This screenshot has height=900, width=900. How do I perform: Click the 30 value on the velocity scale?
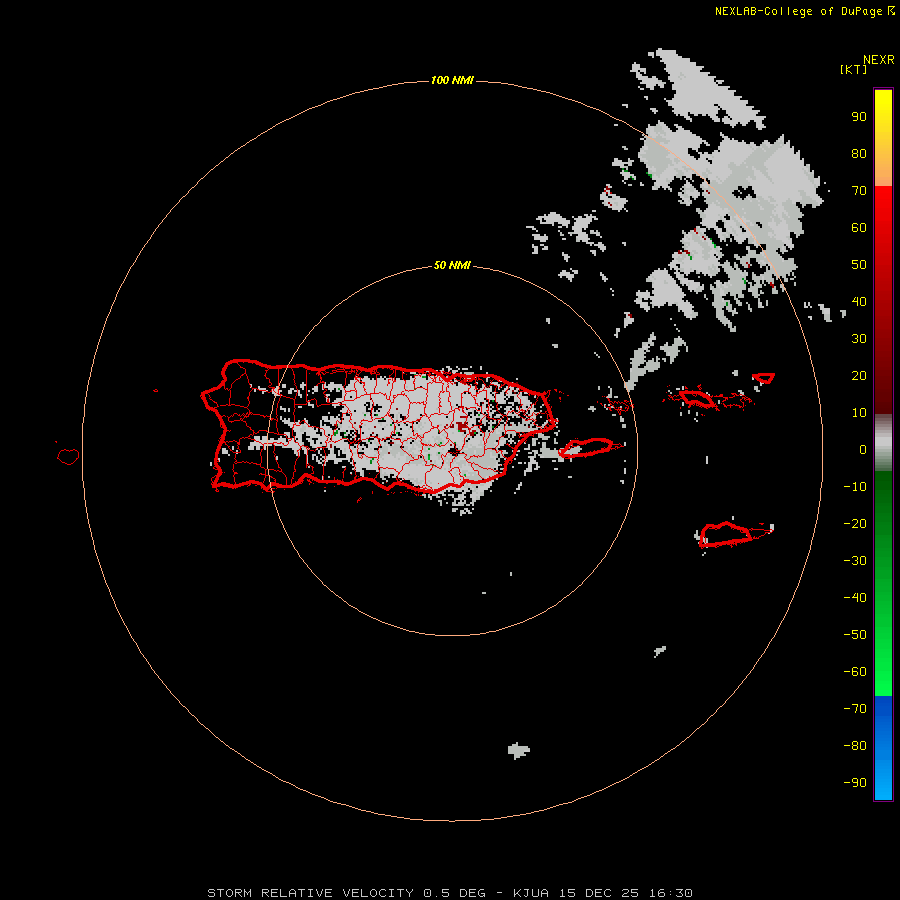click(859, 339)
